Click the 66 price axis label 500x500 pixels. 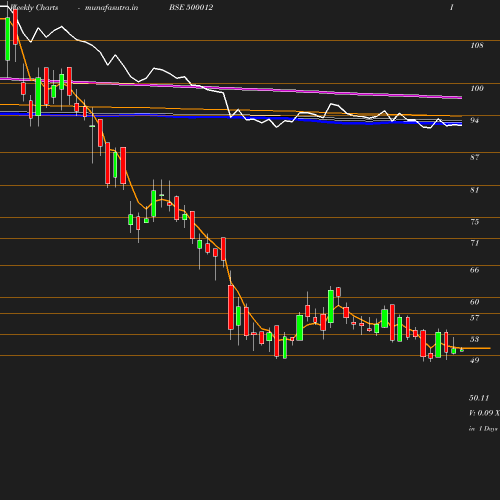click(474, 270)
